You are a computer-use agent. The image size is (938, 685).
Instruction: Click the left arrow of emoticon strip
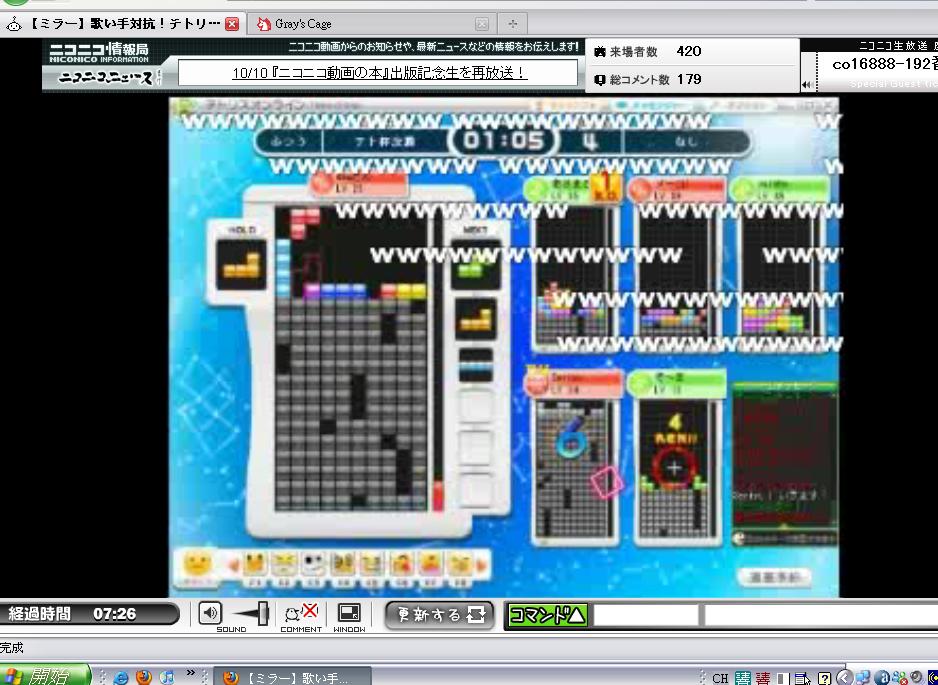234,564
